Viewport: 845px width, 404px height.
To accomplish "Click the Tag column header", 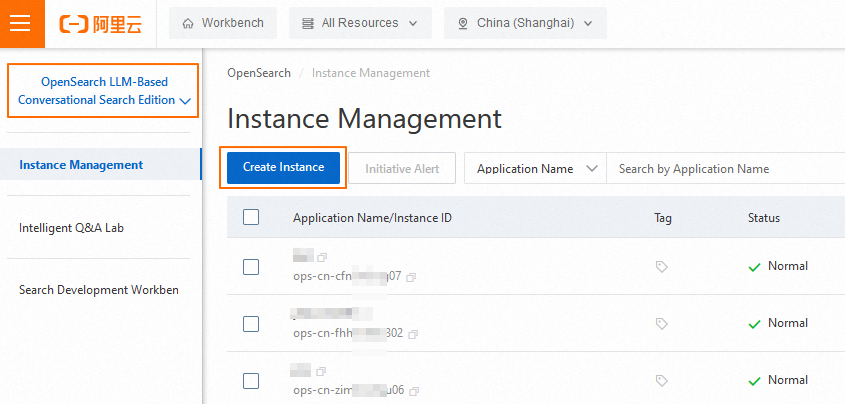I will (x=663, y=218).
